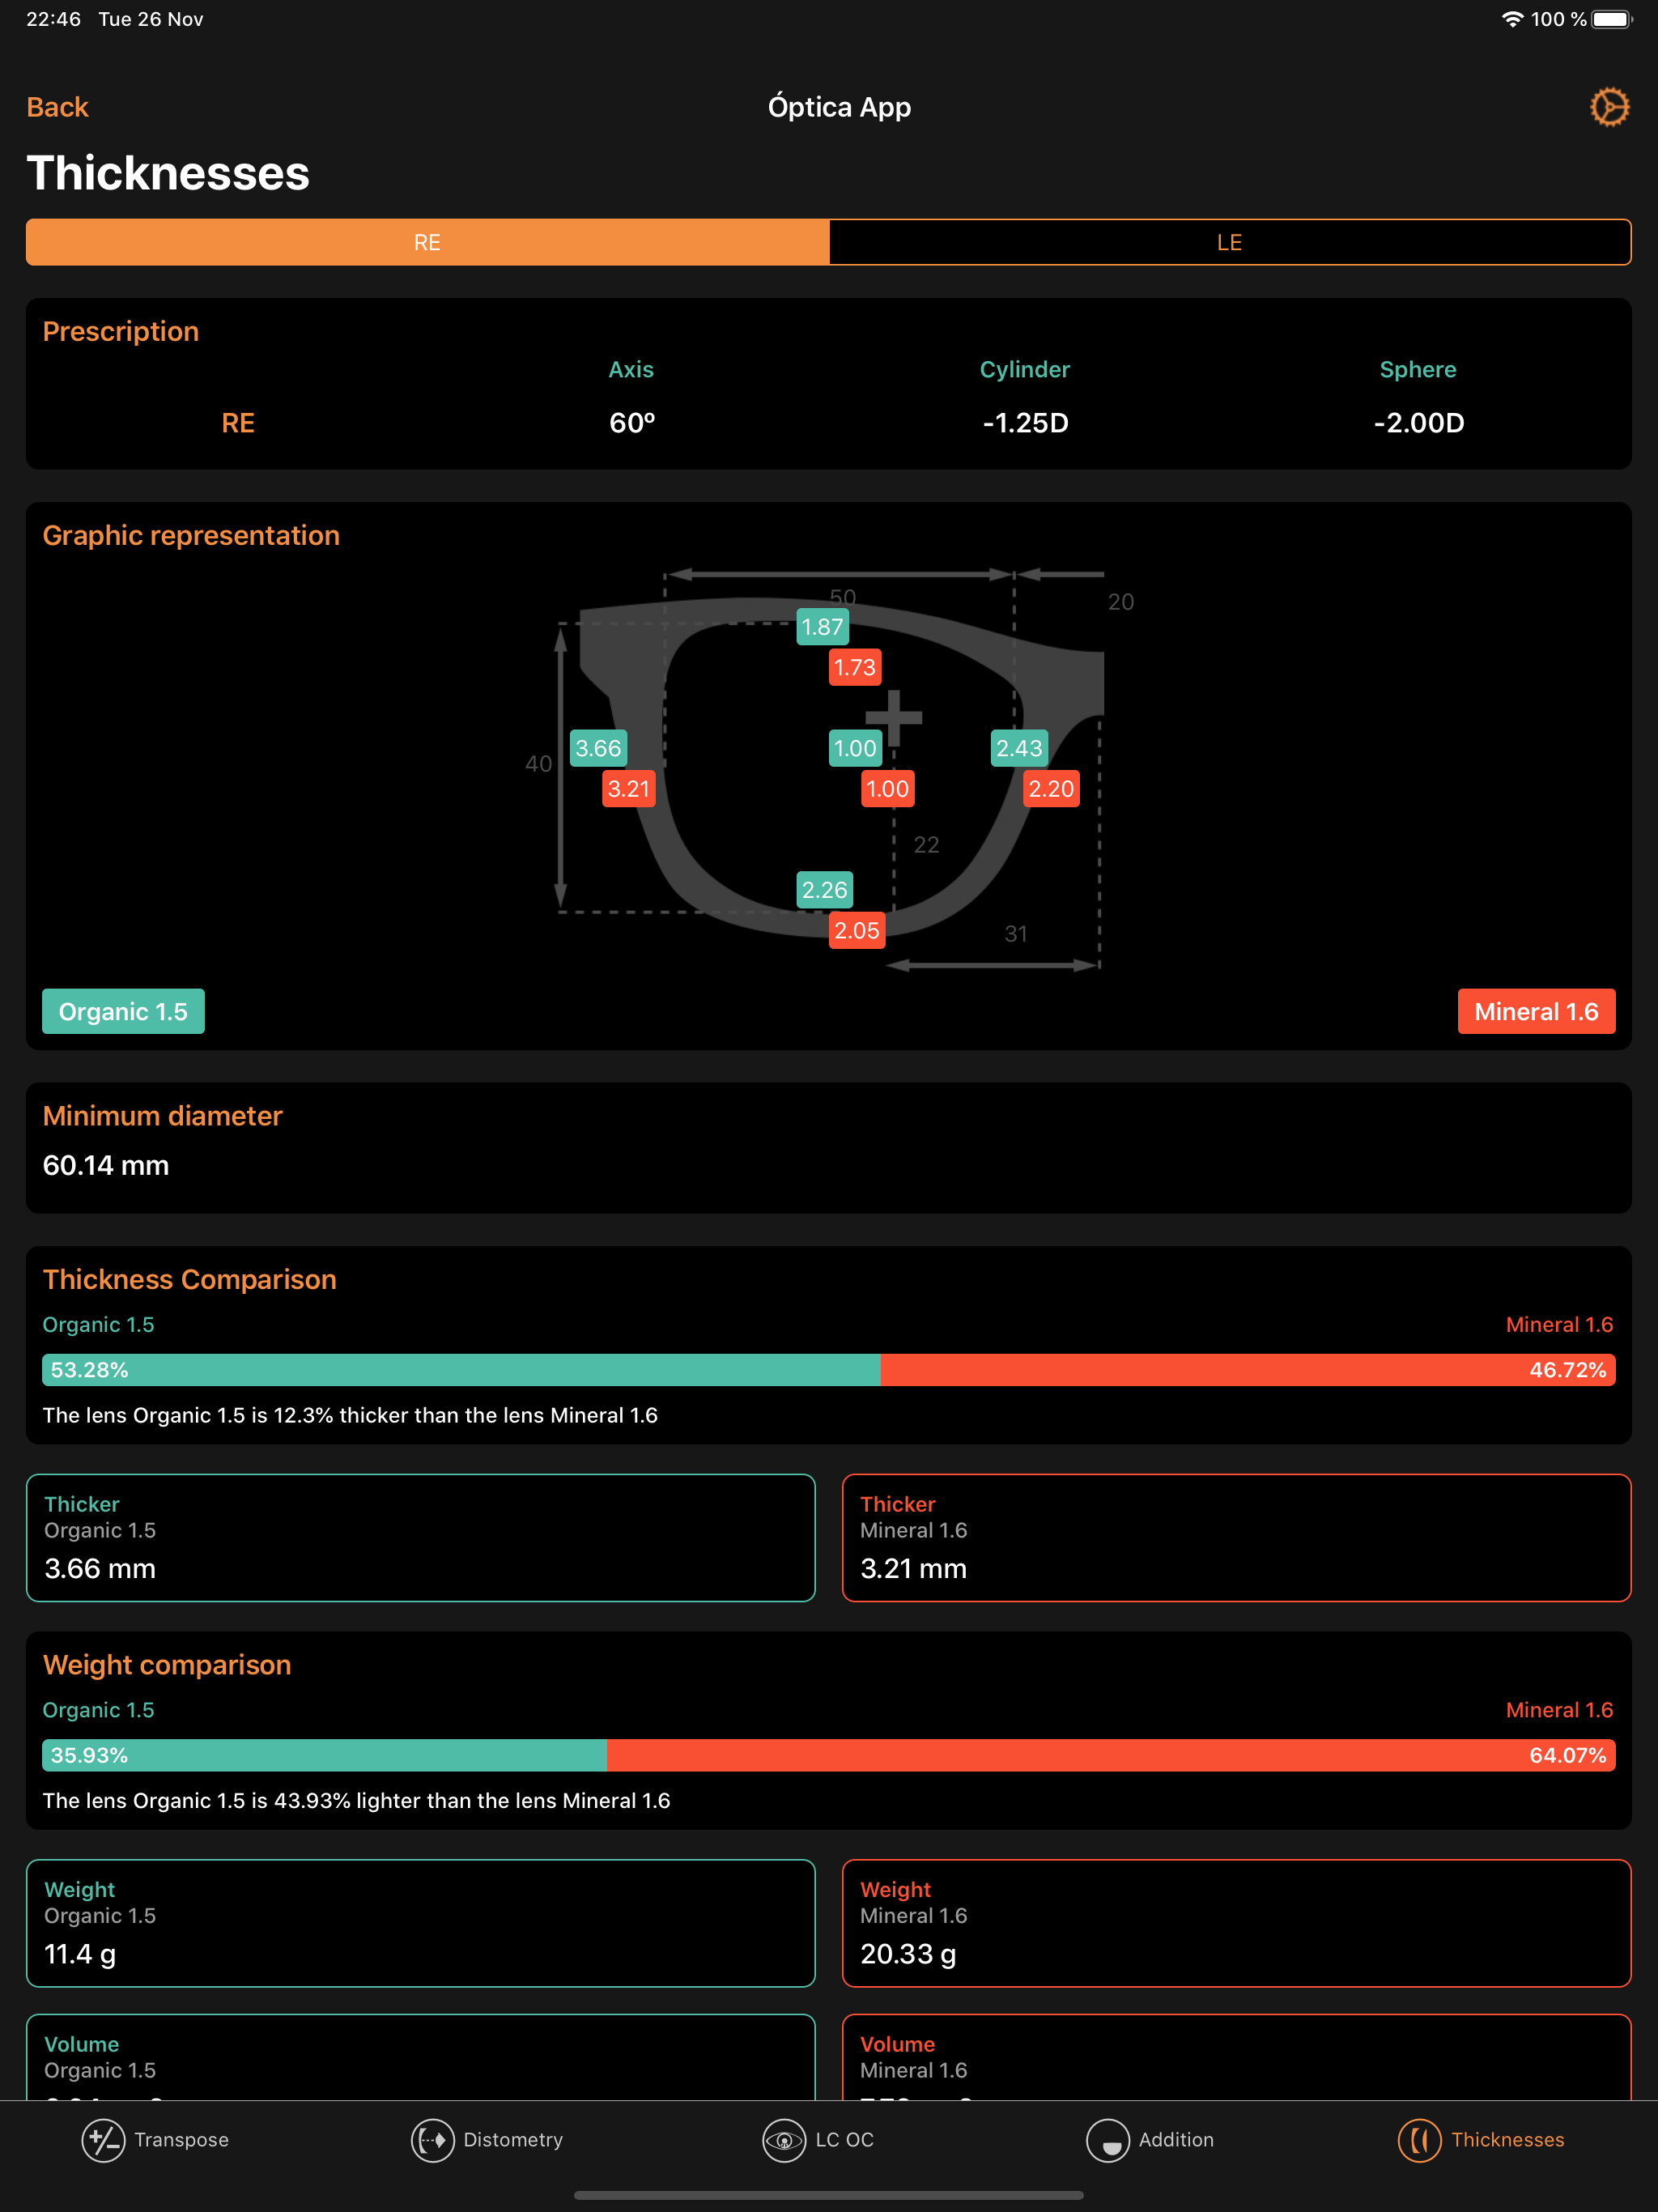Open the Thicker Mineral 1.6 card
Image resolution: width=1658 pixels, height=2212 pixels.
click(1237, 1538)
